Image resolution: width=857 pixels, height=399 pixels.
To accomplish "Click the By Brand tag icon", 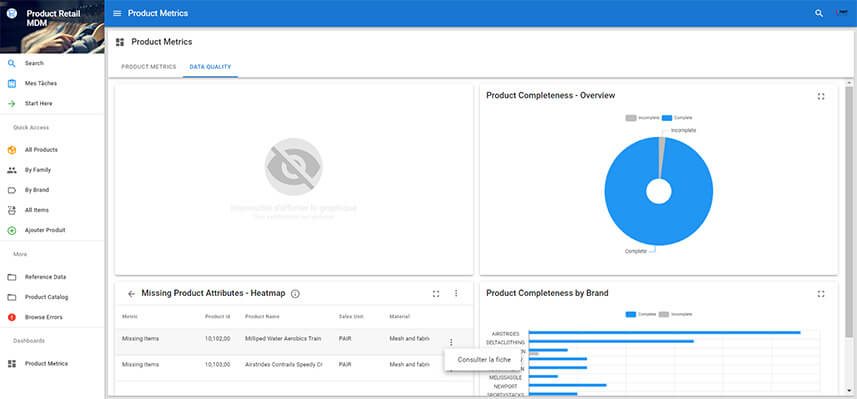I will point(12,190).
